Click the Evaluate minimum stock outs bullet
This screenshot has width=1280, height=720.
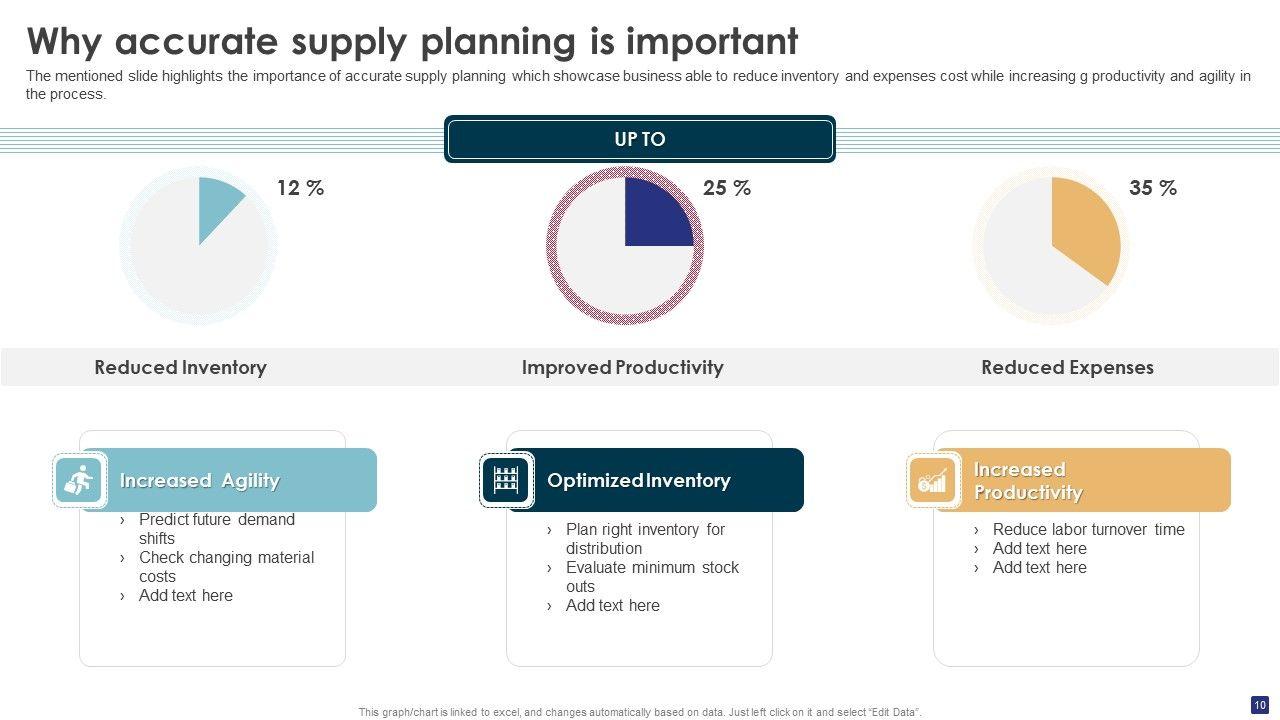click(x=652, y=577)
